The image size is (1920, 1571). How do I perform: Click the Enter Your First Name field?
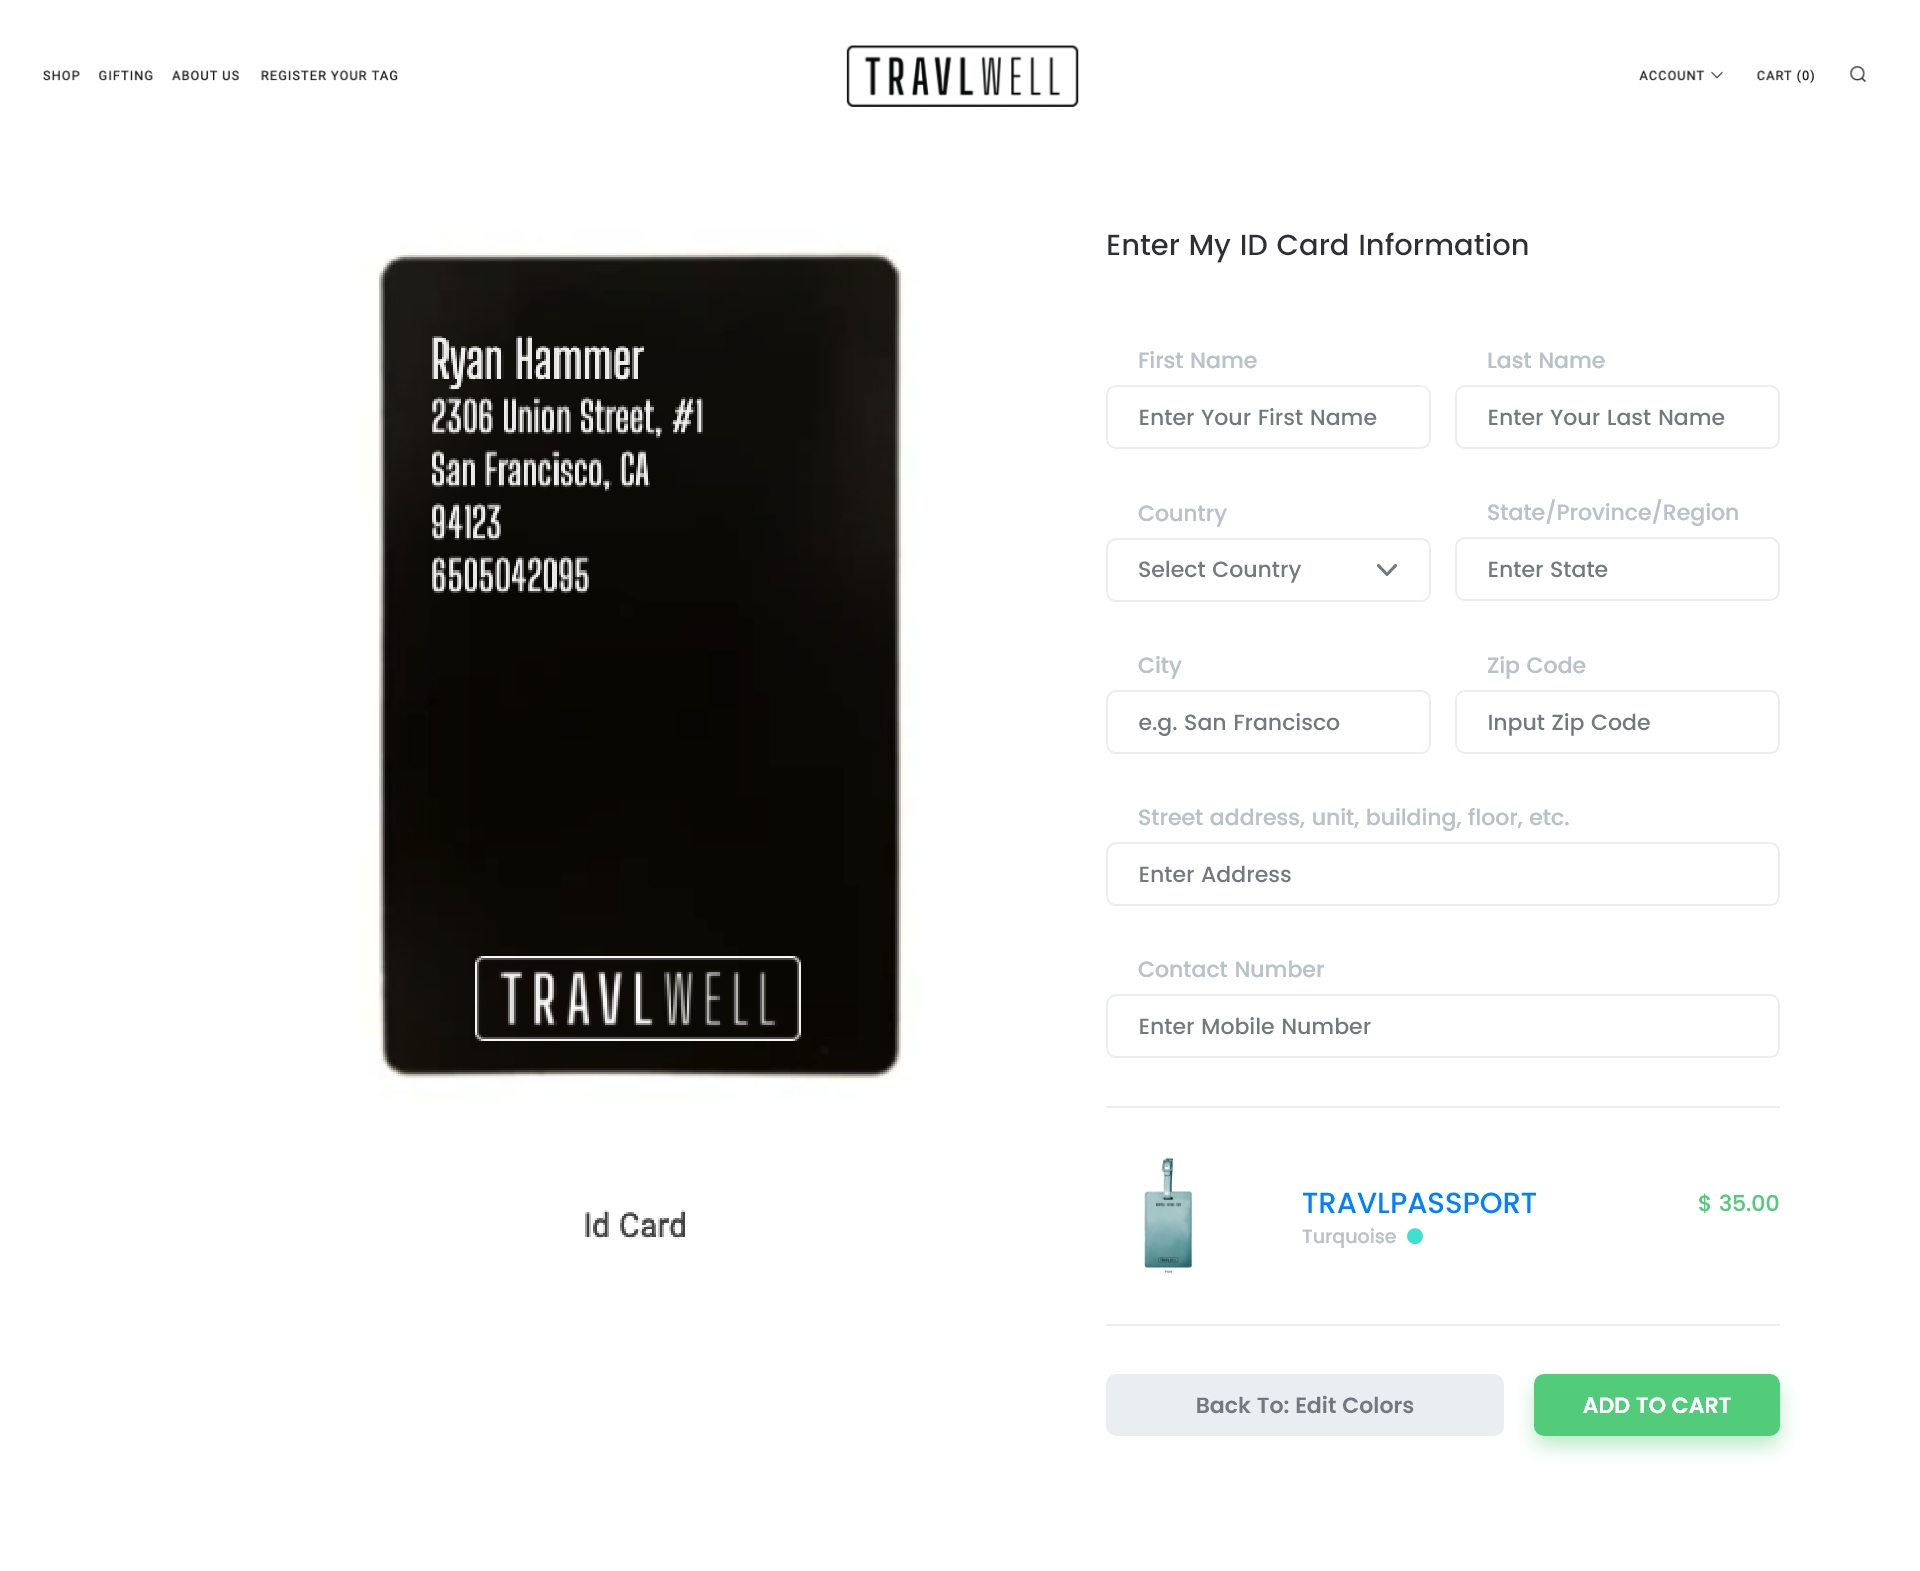click(1267, 417)
